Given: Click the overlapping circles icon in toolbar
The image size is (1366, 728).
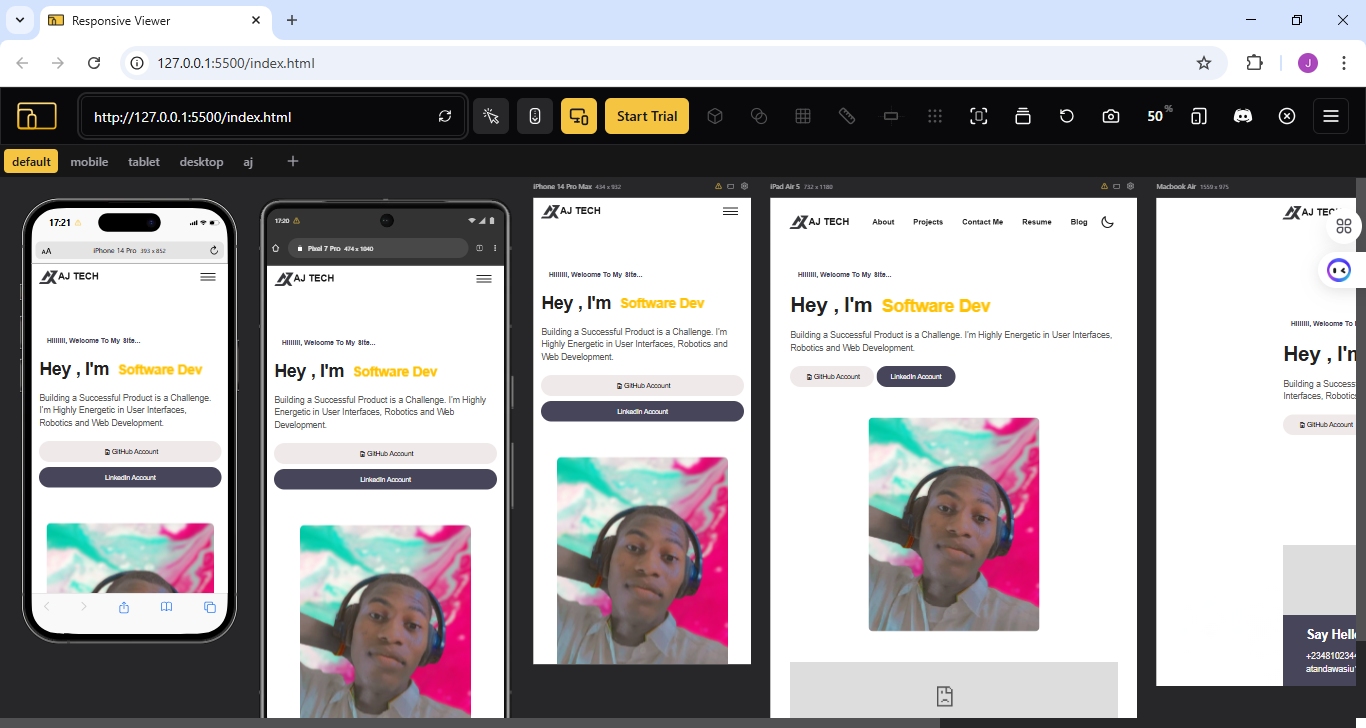Looking at the screenshot, I should pos(759,116).
